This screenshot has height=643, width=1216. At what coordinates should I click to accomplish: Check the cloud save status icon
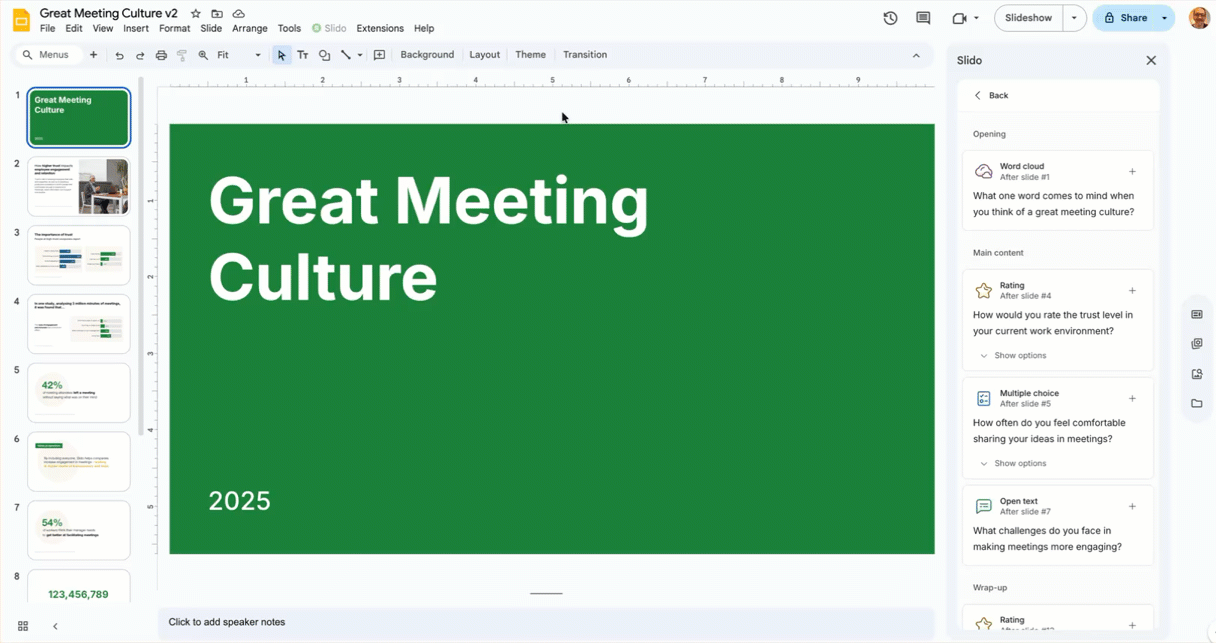(238, 14)
